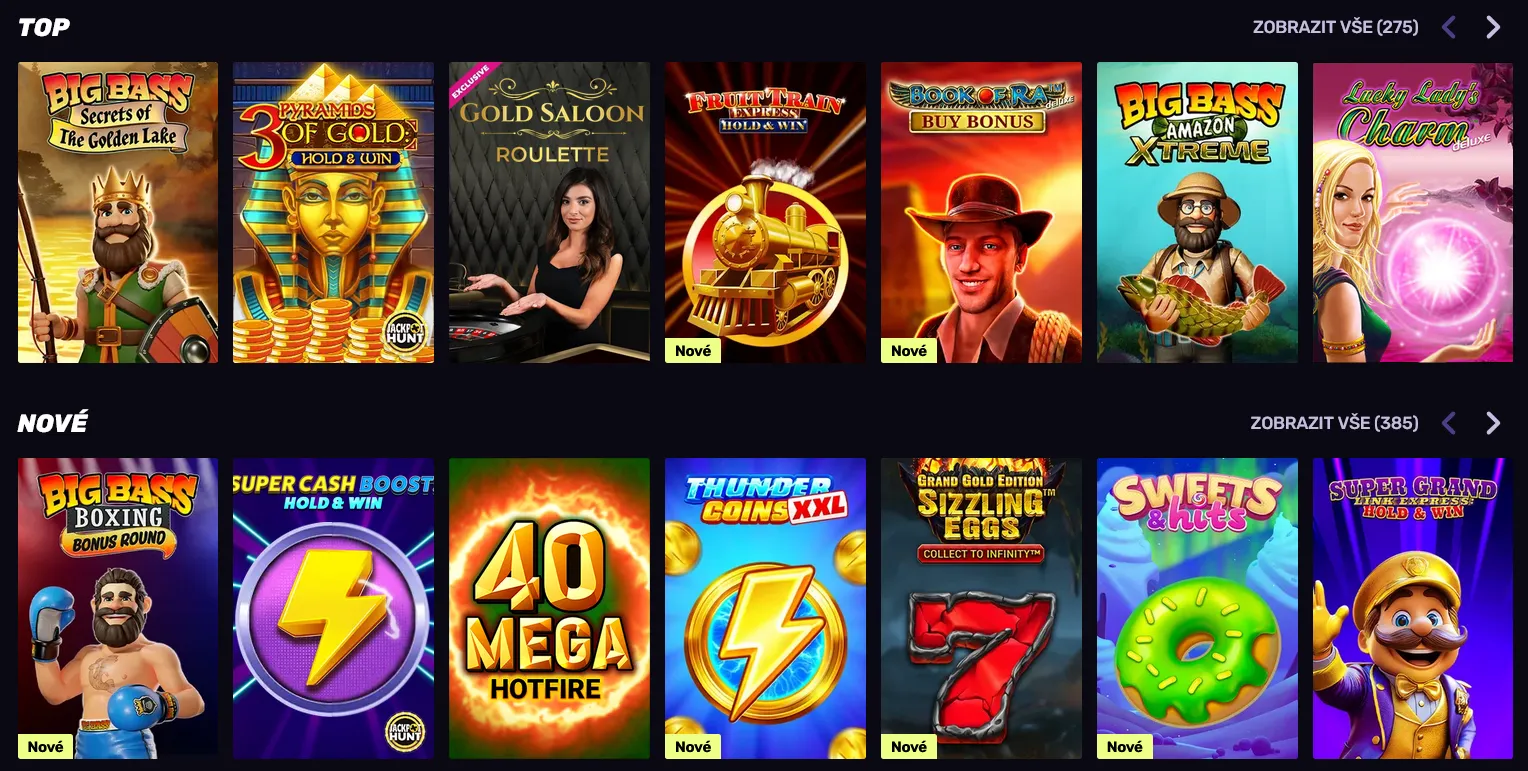This screenshot has width=1528, height=771.
Task: Show next games in NOVÉ row
Action: coord(1493,423)
